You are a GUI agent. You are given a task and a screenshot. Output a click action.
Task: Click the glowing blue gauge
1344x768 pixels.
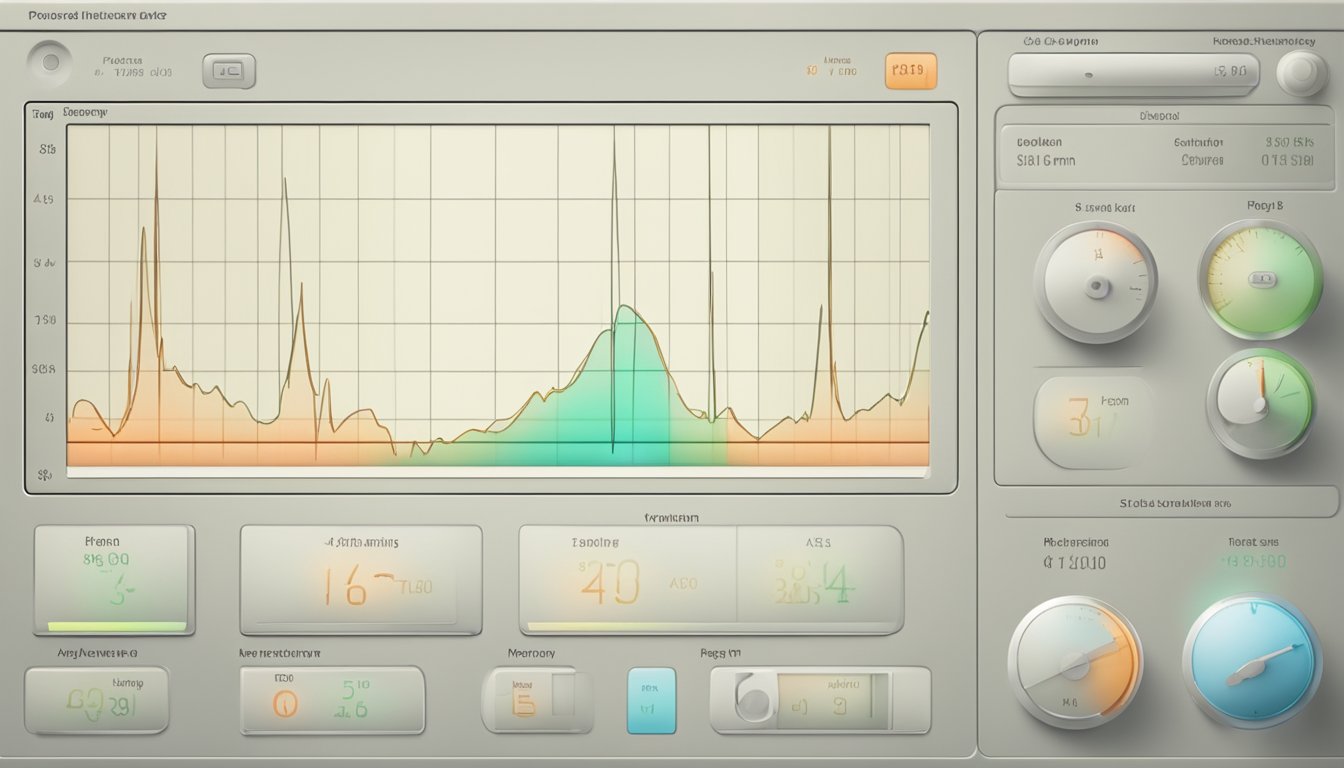[1251, 662]
